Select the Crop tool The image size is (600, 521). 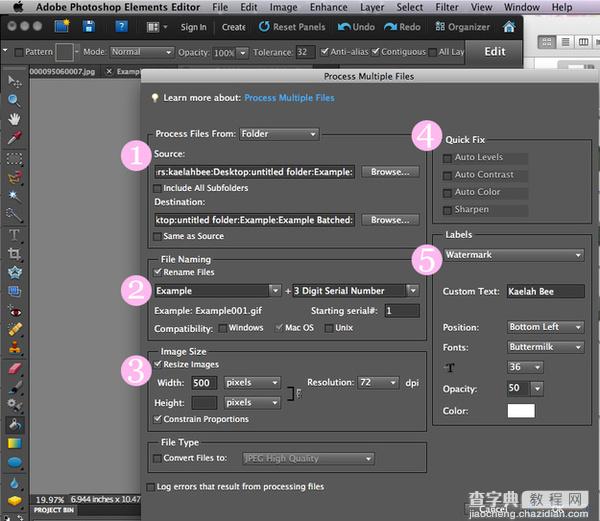coord(15,254)
